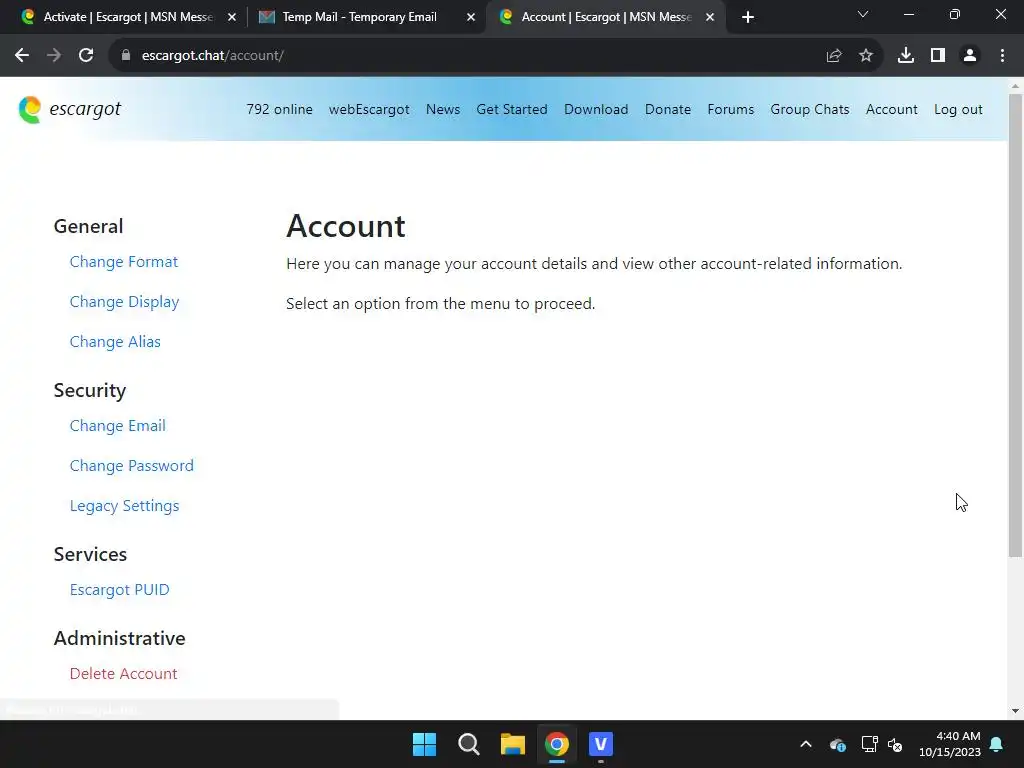Click the 792 online counter
The height and width of the screenshot is (768, 1024).
click(280, 110)
